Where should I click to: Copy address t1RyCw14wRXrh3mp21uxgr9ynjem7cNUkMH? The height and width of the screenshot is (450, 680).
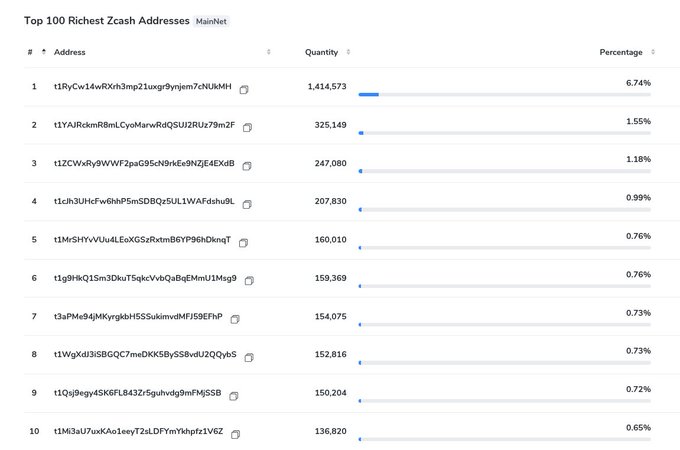pos(244,89)
